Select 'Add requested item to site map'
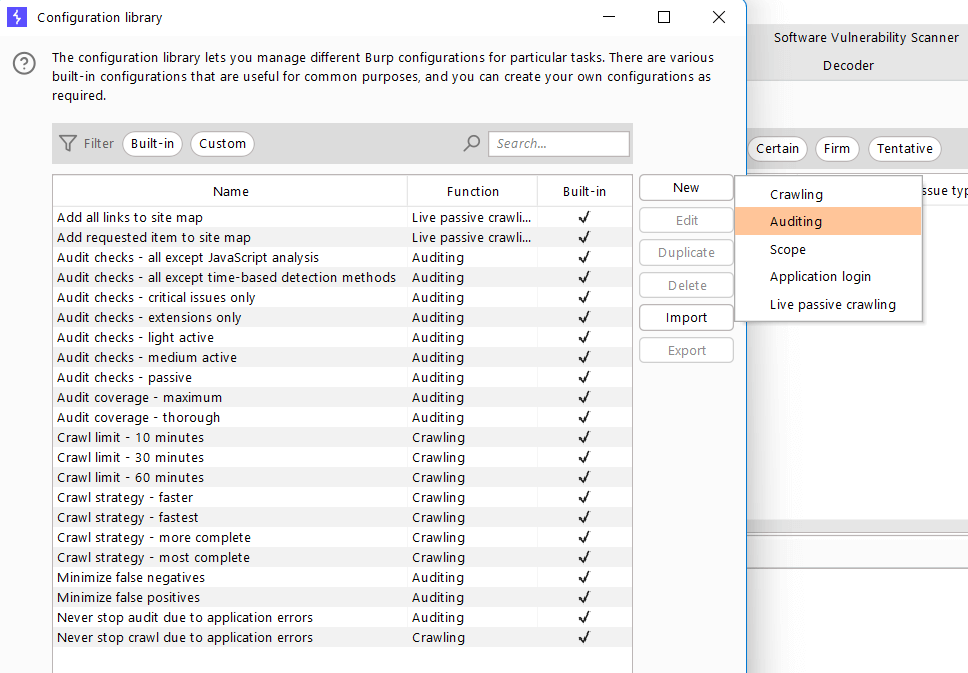 [x=343, y=237]
